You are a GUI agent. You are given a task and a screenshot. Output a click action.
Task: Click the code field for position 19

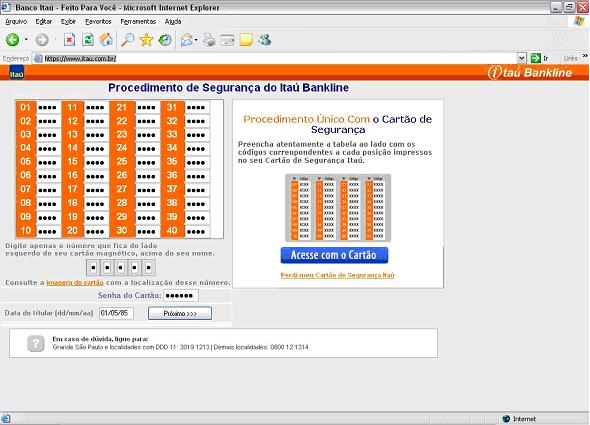click(x=96, y=217)
